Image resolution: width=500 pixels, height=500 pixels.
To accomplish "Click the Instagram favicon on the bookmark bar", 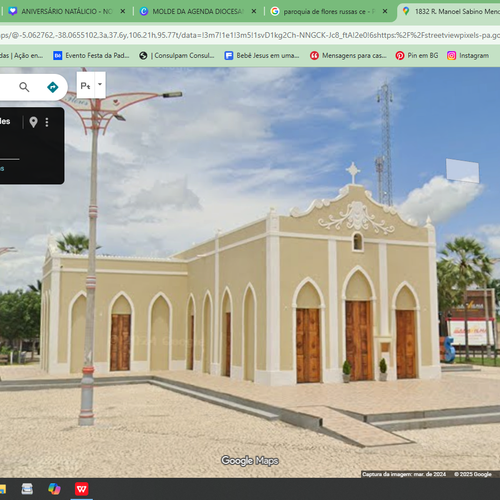I will point(451,56).
